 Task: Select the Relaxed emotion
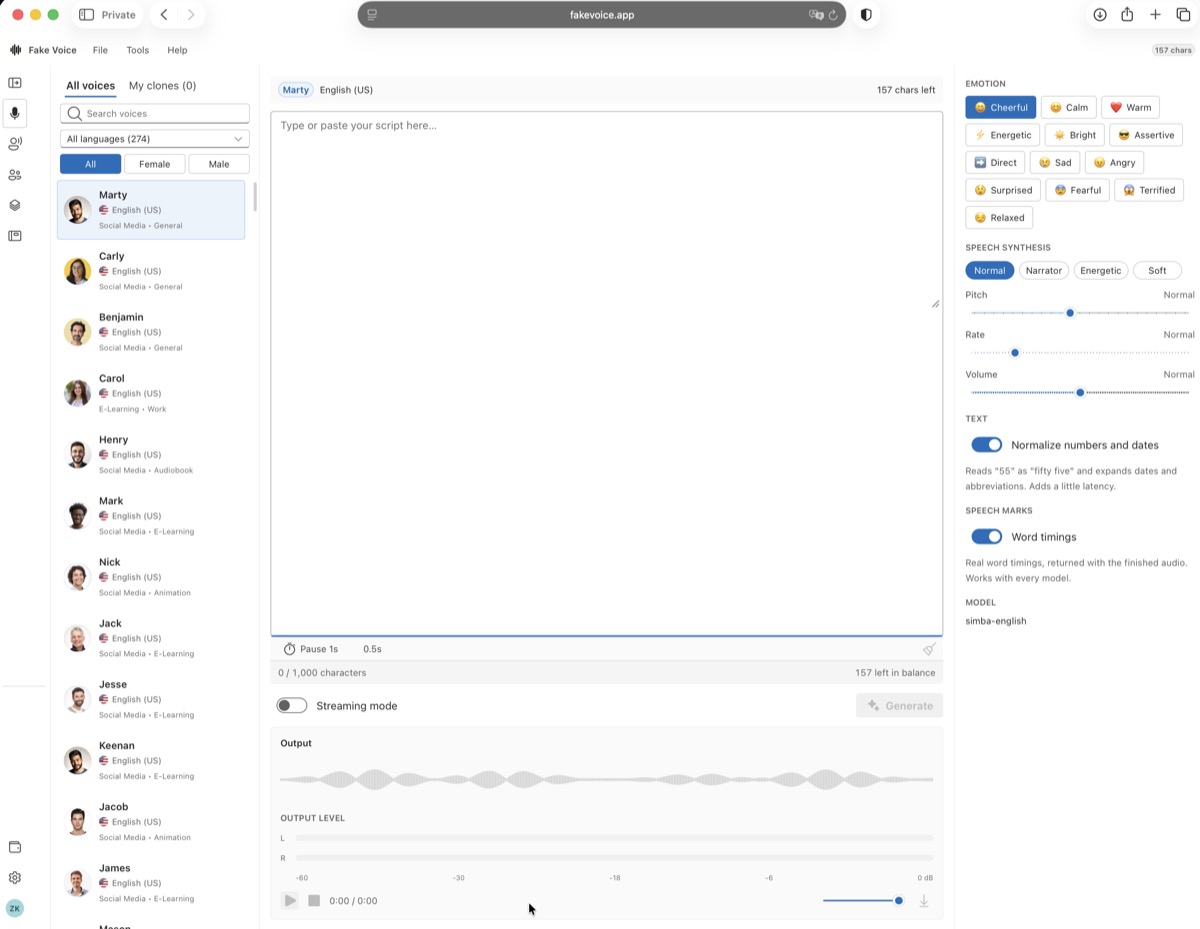tap(999, 217)
